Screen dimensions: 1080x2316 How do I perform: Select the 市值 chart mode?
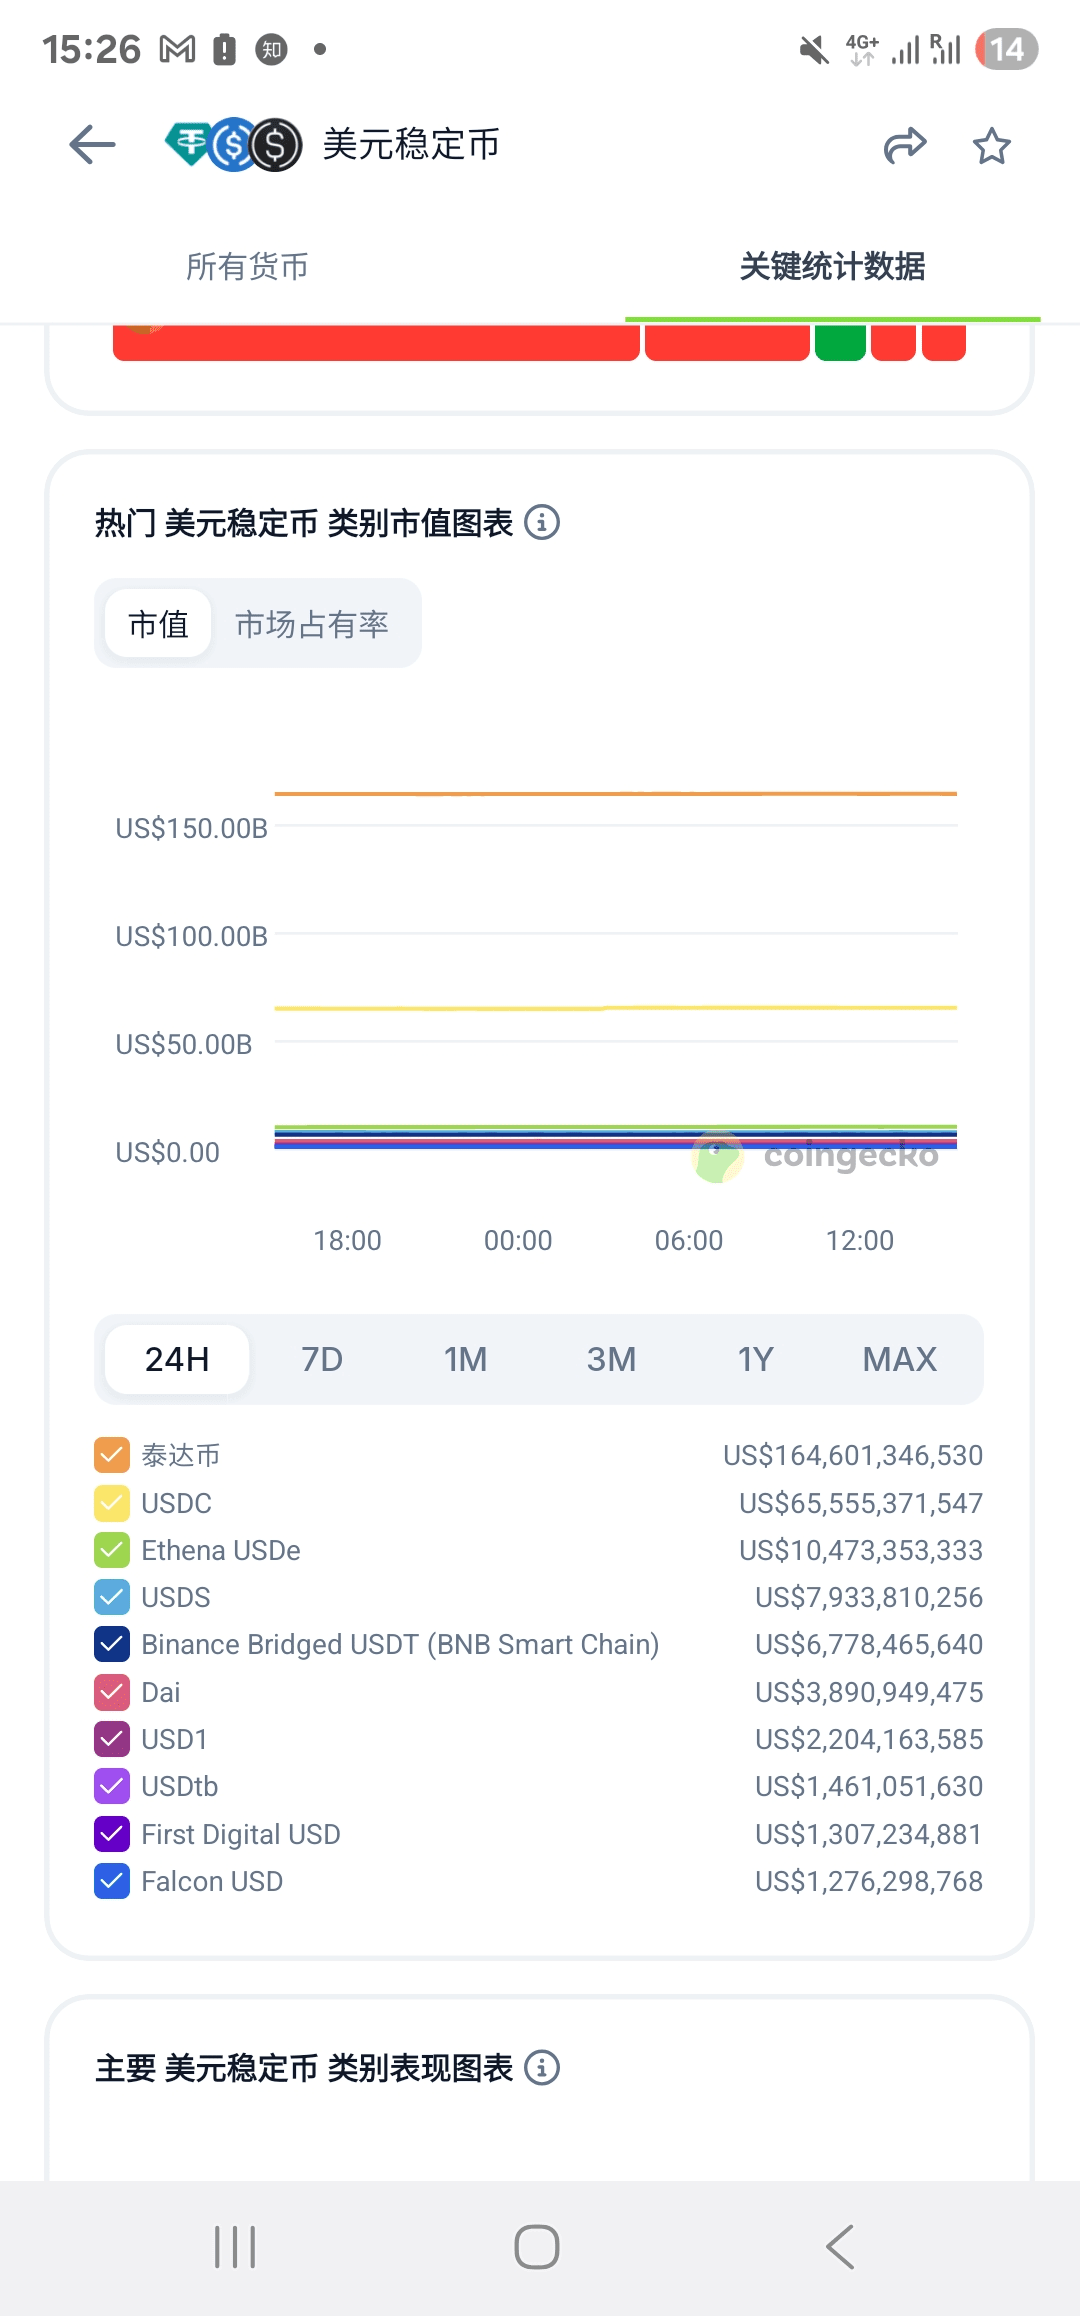click(158, 624)
